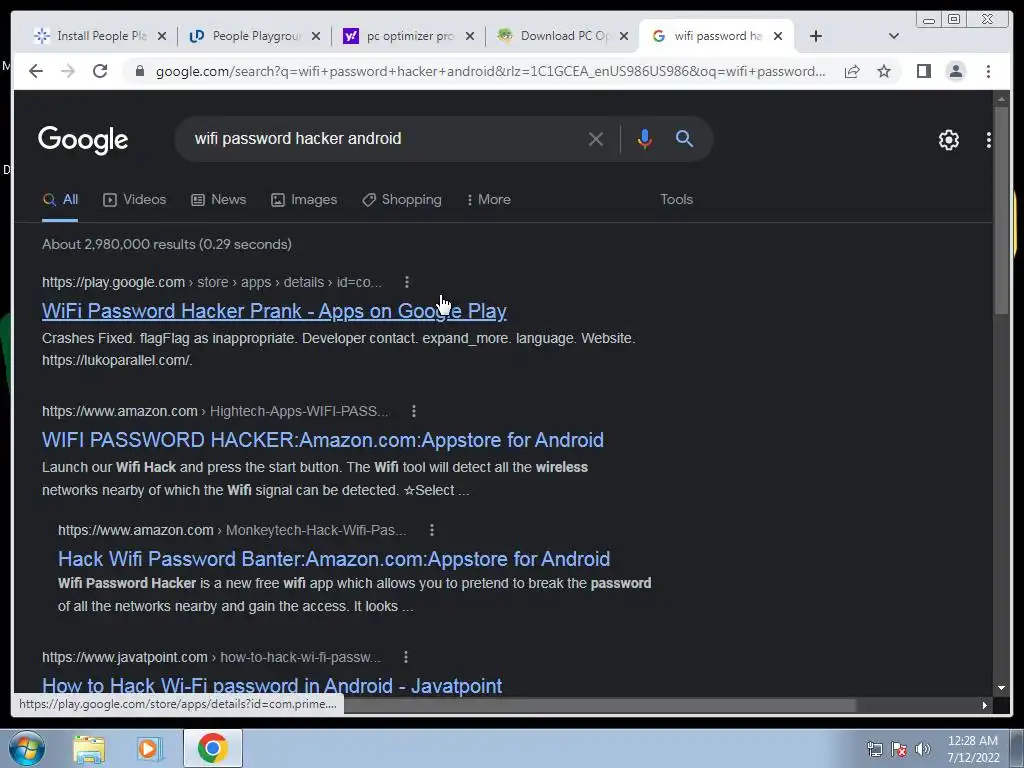Select the All results tab
The image size is (1024, 768).
point(60,200)
